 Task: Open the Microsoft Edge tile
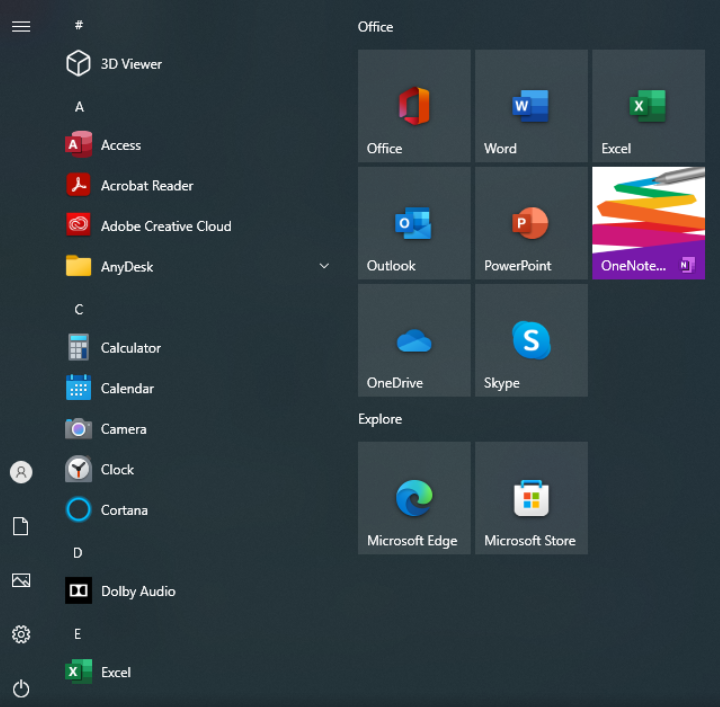pos(414,498)
